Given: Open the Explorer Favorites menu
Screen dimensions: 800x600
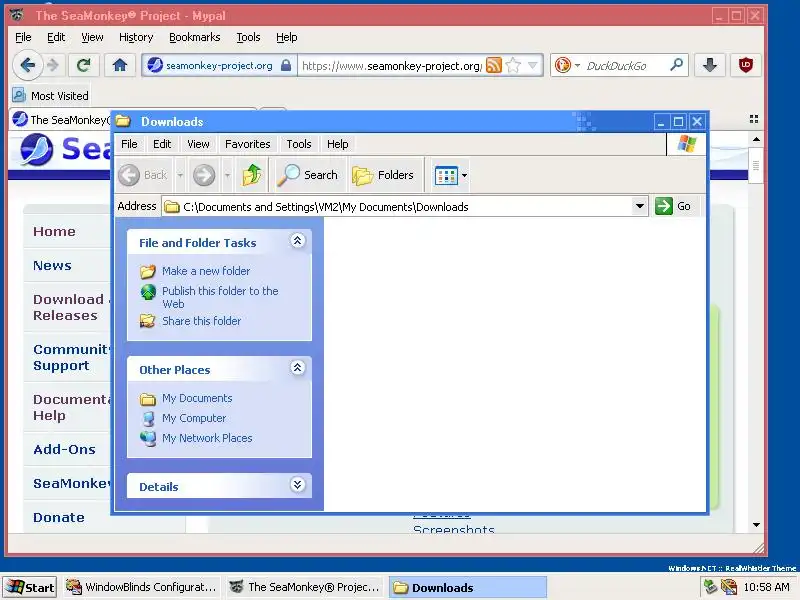Looking at the screenshot, I should 247,144.
